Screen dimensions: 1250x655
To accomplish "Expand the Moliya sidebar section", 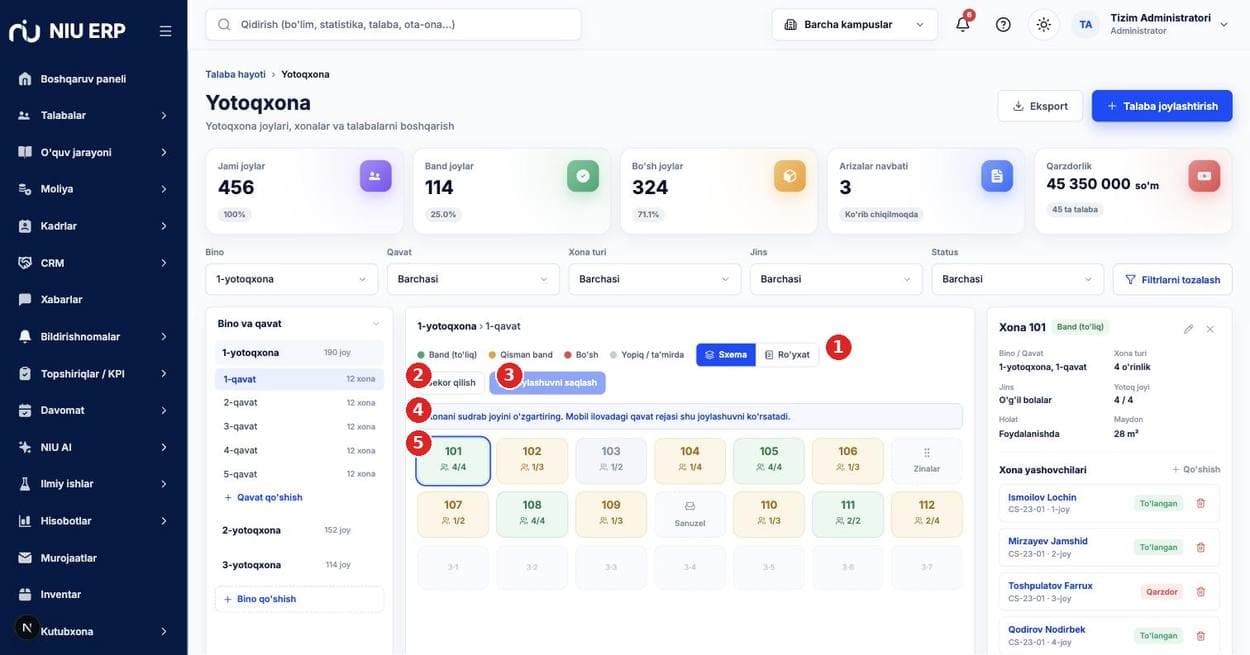I will click(x=93, y=189).
